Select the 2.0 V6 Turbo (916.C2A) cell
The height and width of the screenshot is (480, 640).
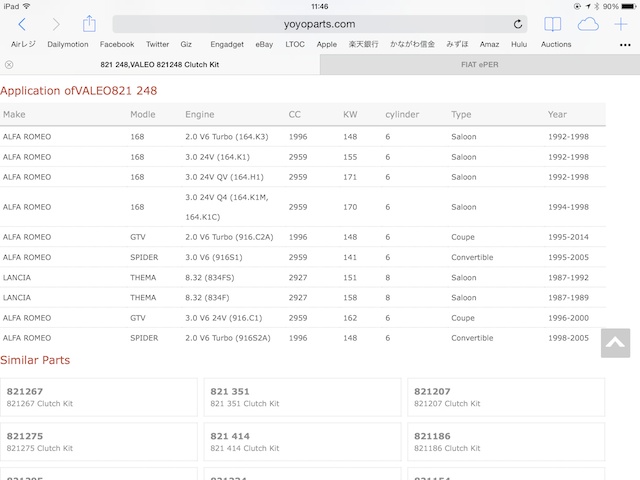click(x=229, y=237)
